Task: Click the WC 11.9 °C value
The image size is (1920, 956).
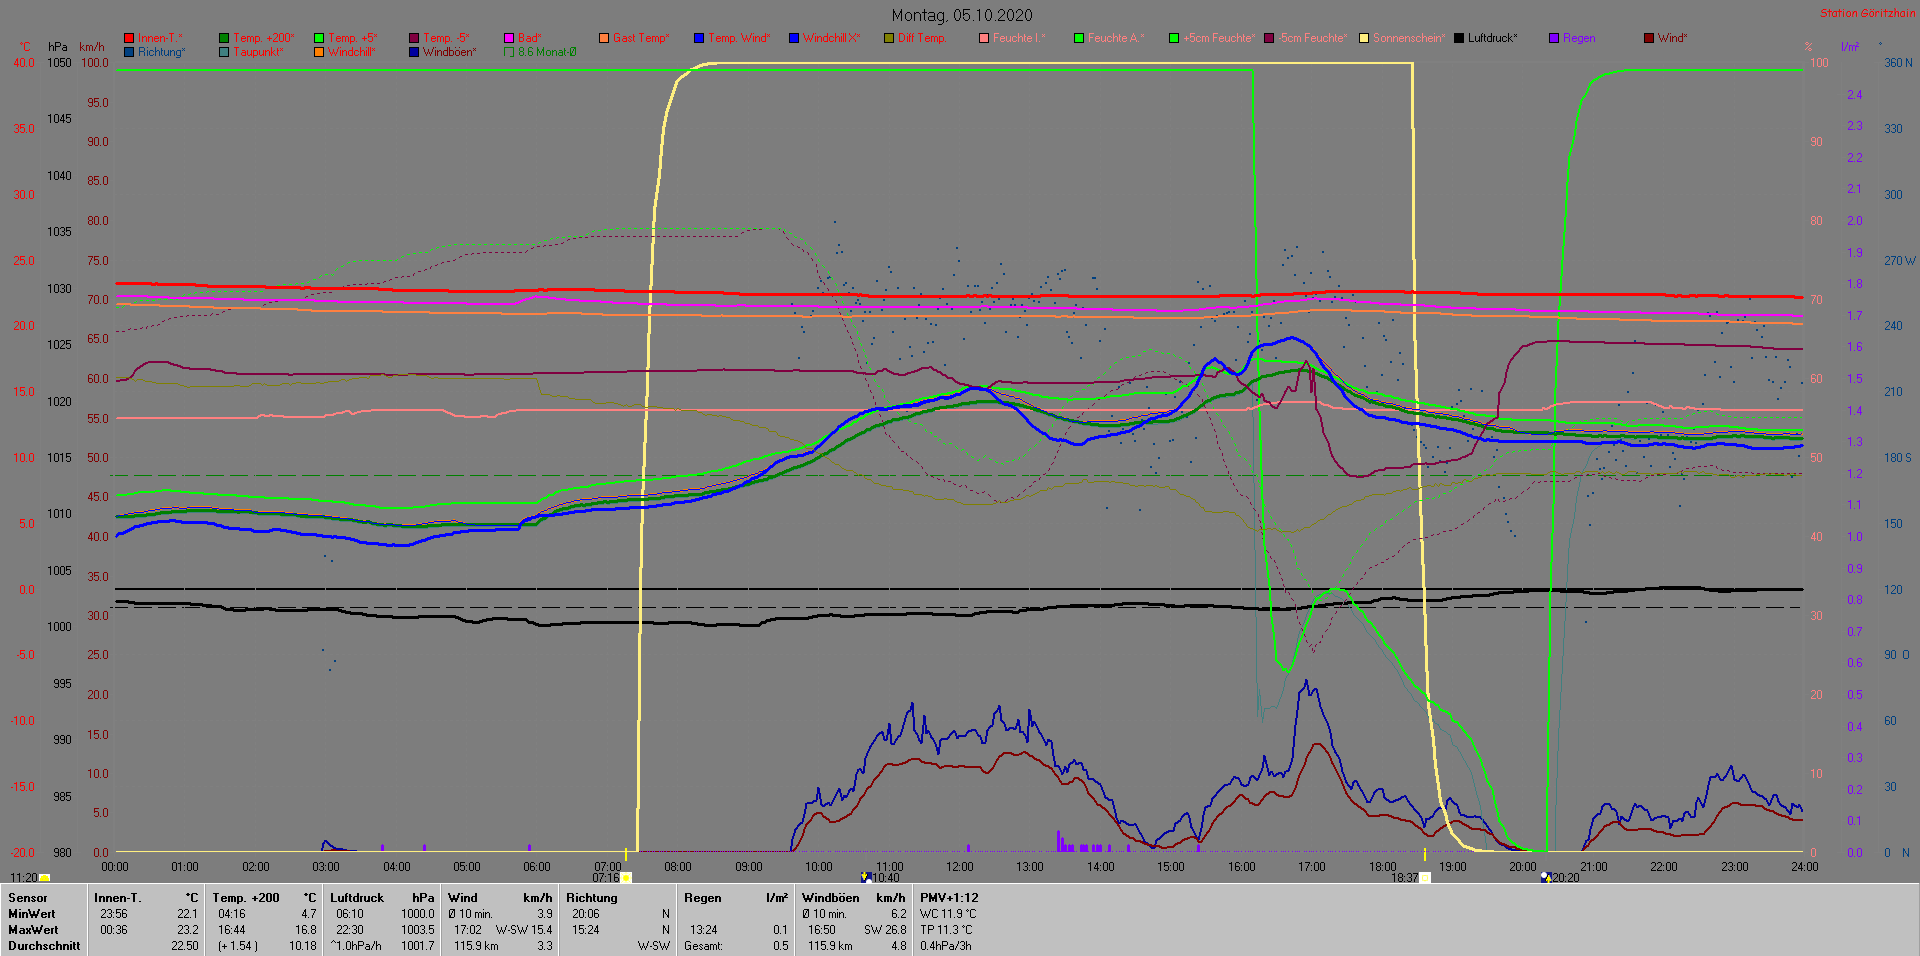Action: click(946, 914)
